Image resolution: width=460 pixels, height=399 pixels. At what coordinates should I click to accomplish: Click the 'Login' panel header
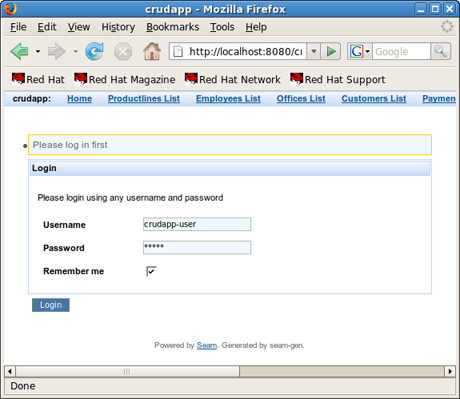pos(230,168)
